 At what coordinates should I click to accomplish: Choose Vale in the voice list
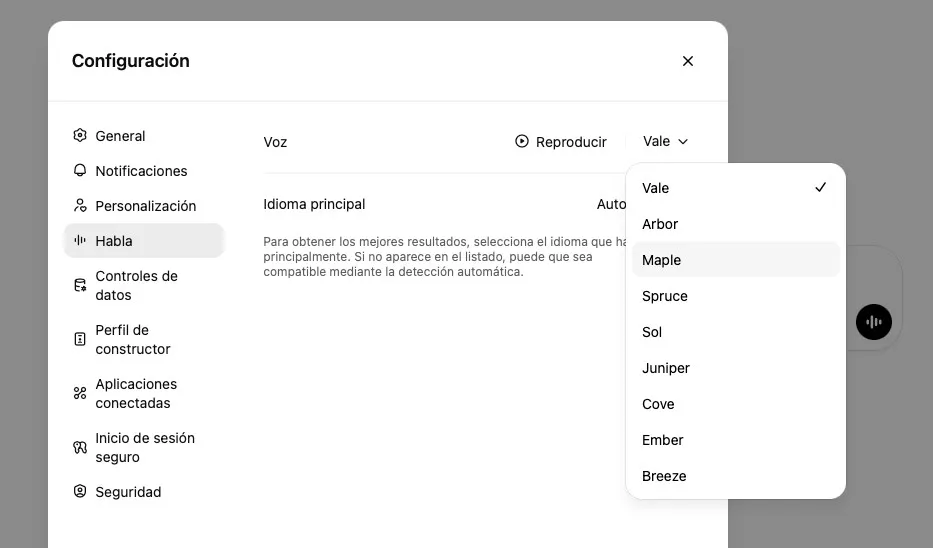[736, 188]
